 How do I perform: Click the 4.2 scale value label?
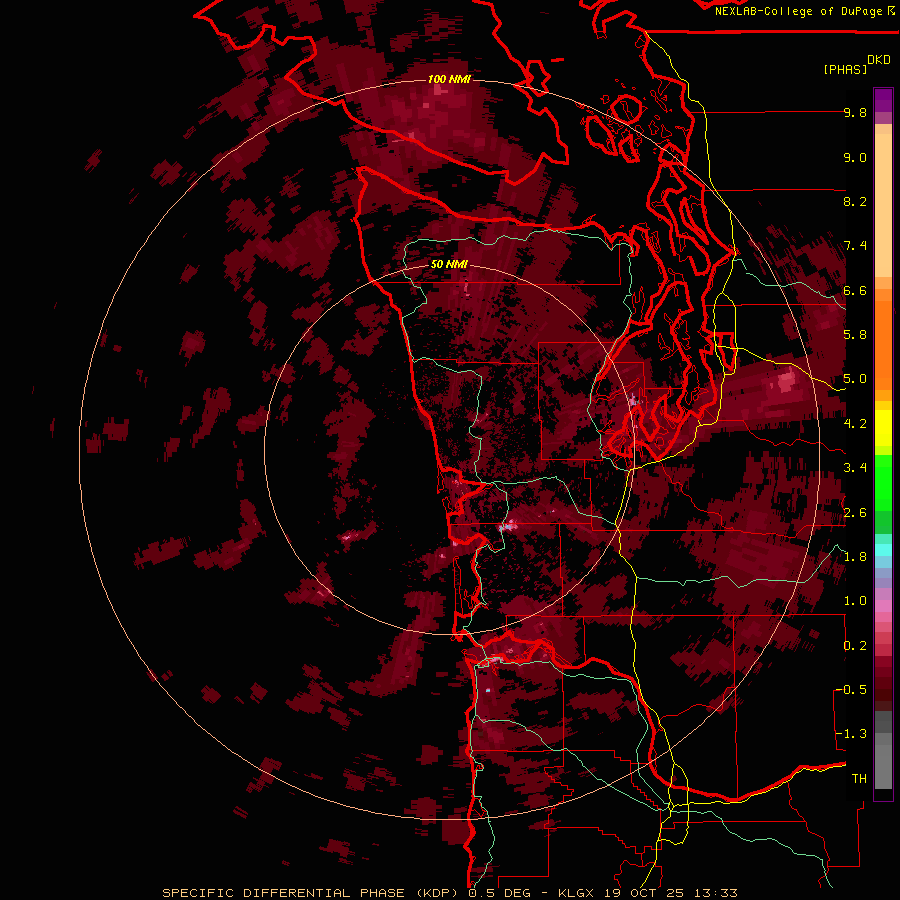(x=855, y=424)
